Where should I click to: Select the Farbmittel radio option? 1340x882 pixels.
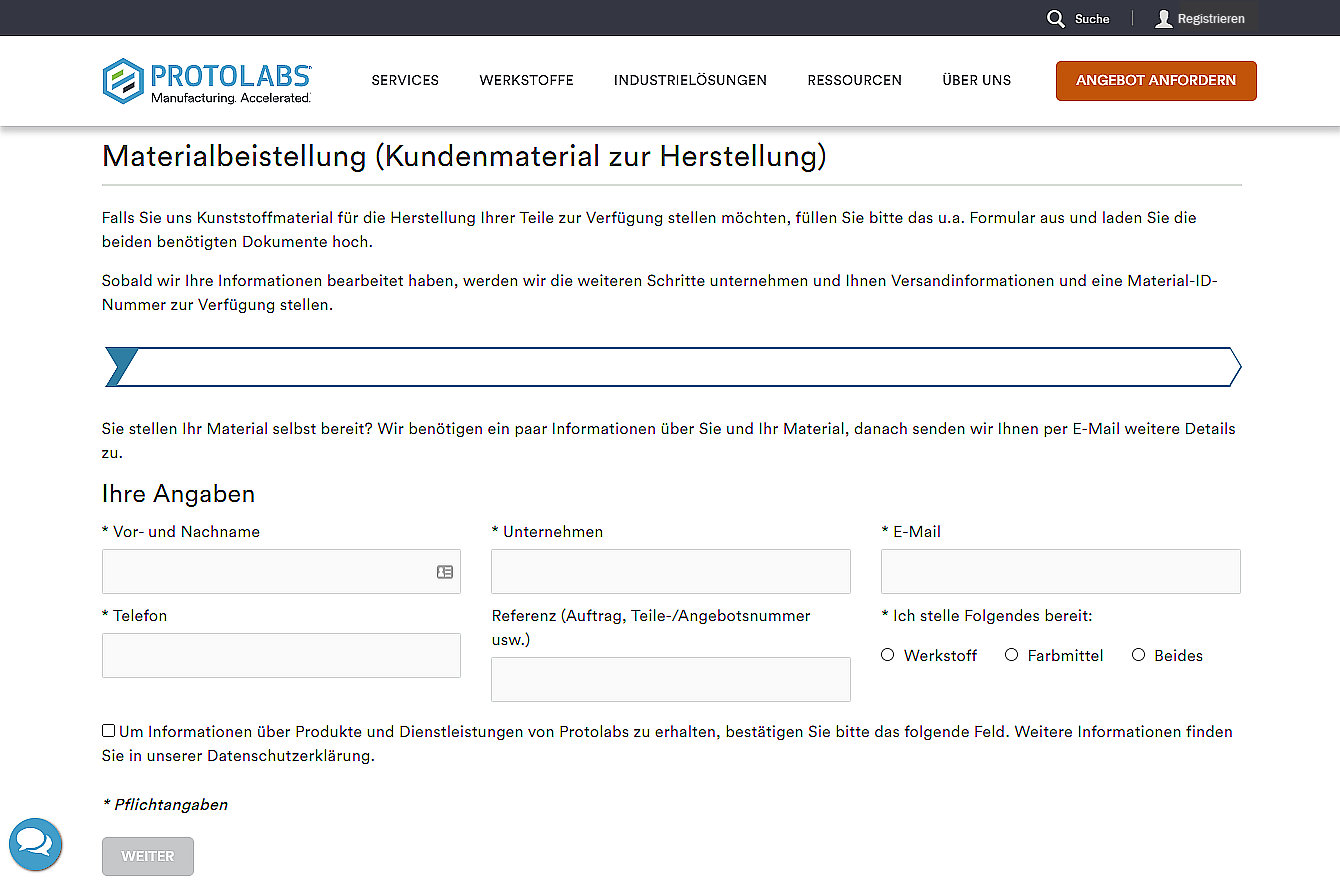point(1011,655)
